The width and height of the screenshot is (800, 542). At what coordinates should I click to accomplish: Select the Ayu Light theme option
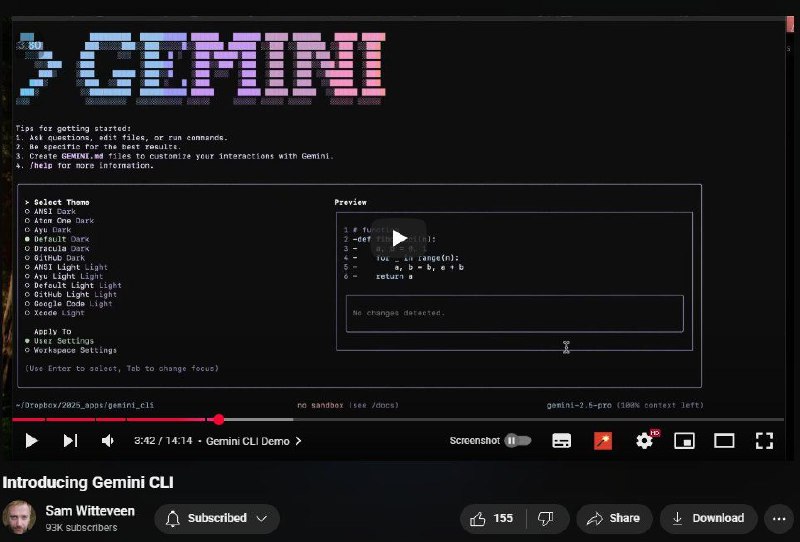(x=64, y=276)
